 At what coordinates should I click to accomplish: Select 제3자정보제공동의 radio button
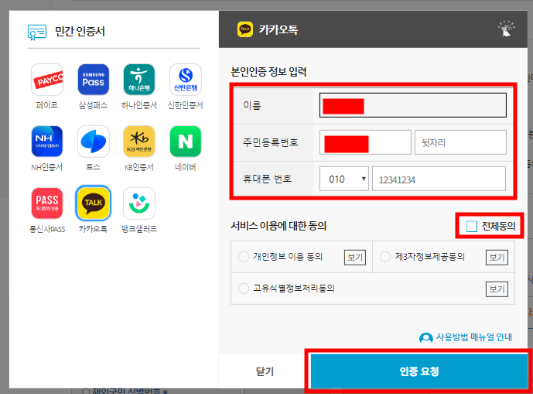pyautogui.click(x=385, y=257)
